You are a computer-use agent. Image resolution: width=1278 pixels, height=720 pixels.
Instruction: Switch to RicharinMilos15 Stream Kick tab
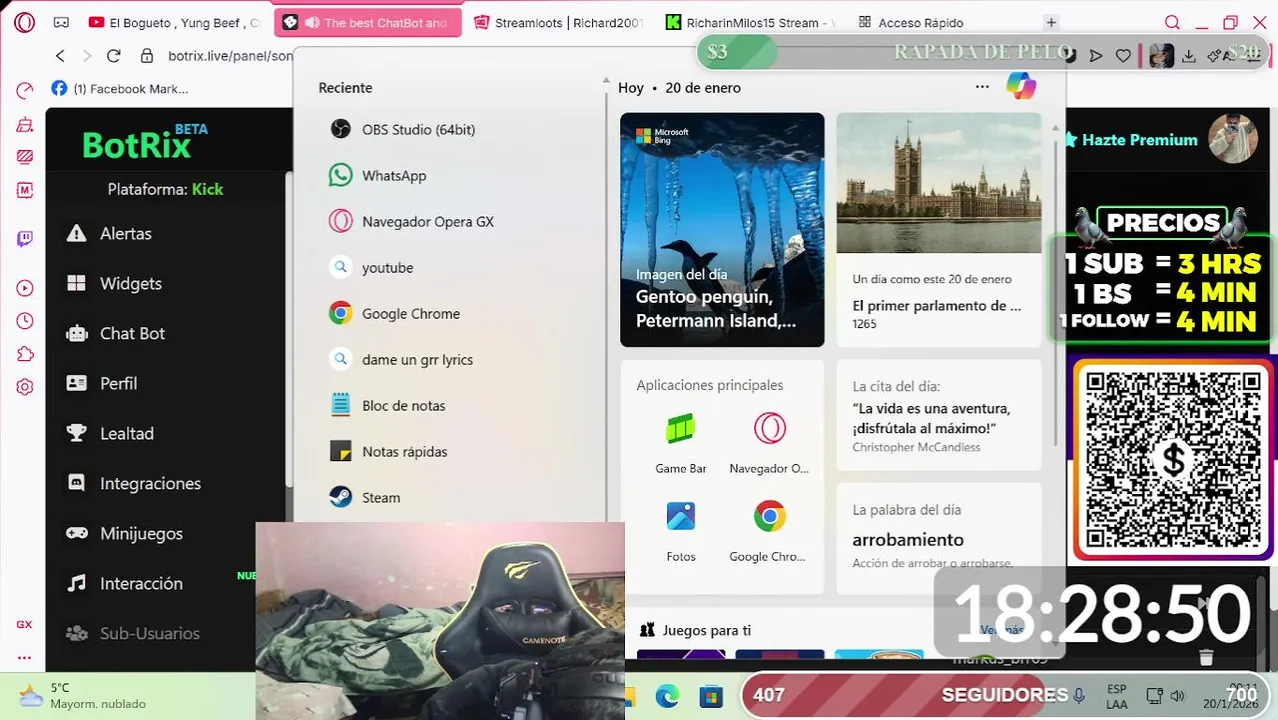coord(750,22)
